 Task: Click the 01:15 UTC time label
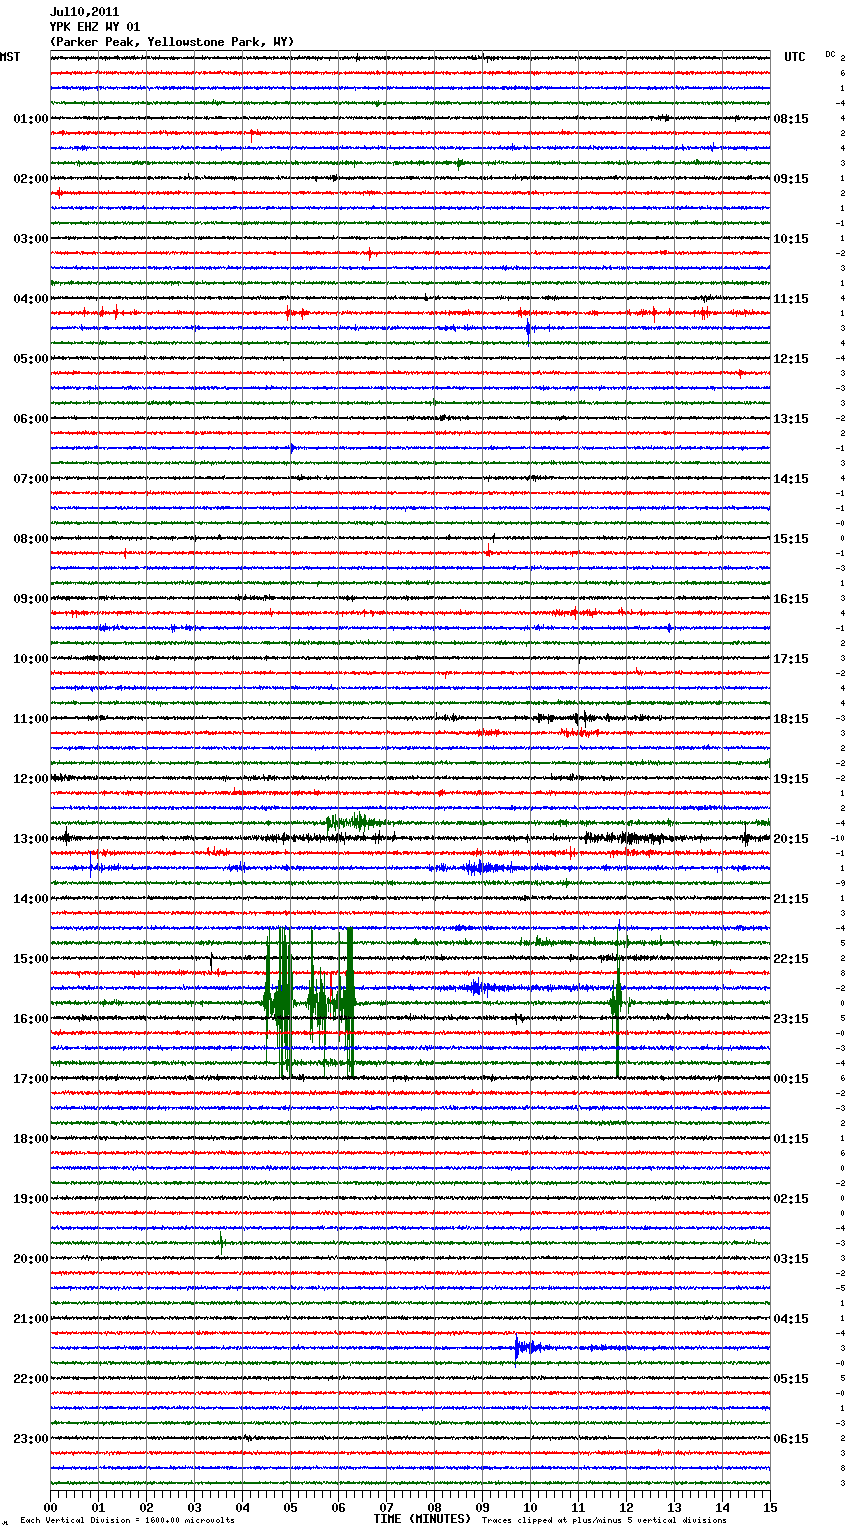(791, 1139)
